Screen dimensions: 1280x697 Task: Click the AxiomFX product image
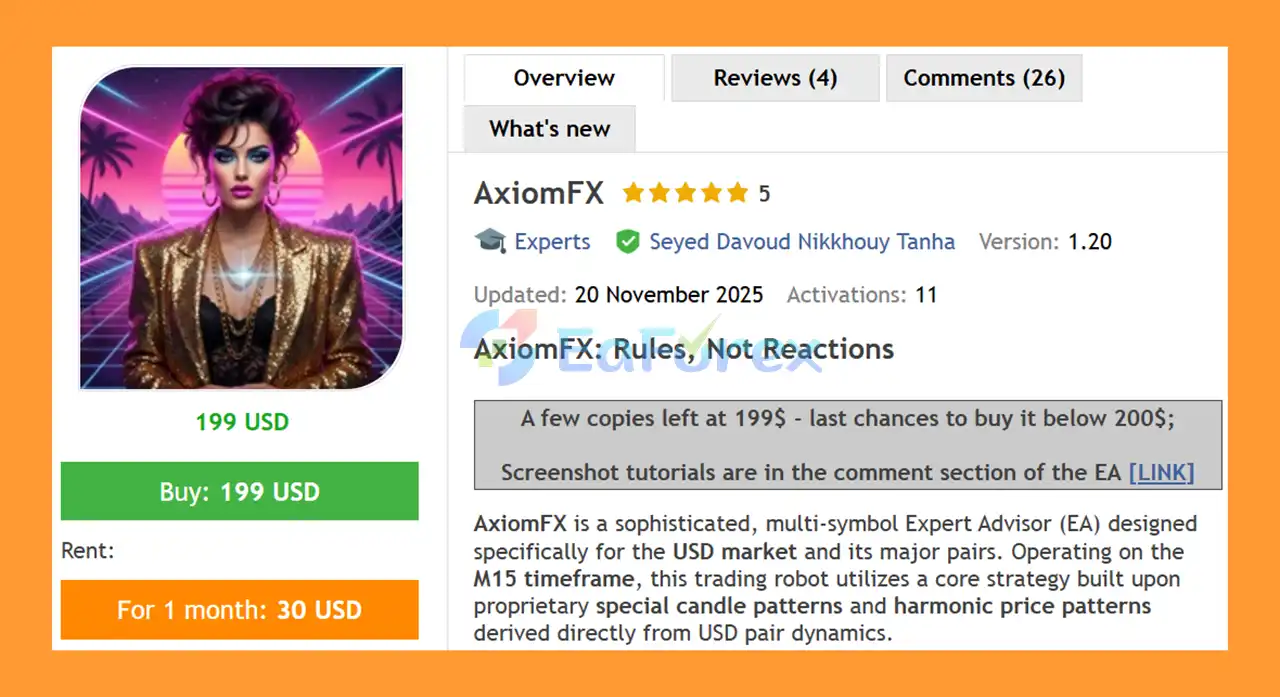[x=242, y=228]
